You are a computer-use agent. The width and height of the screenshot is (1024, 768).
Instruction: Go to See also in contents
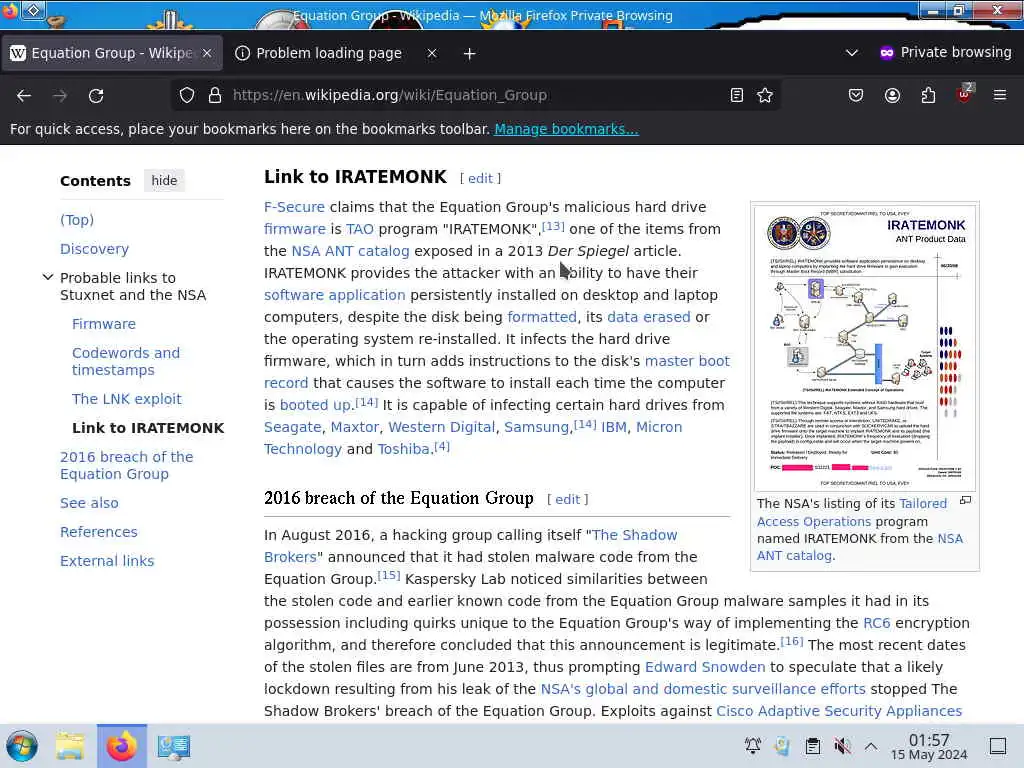coord(89,503)
